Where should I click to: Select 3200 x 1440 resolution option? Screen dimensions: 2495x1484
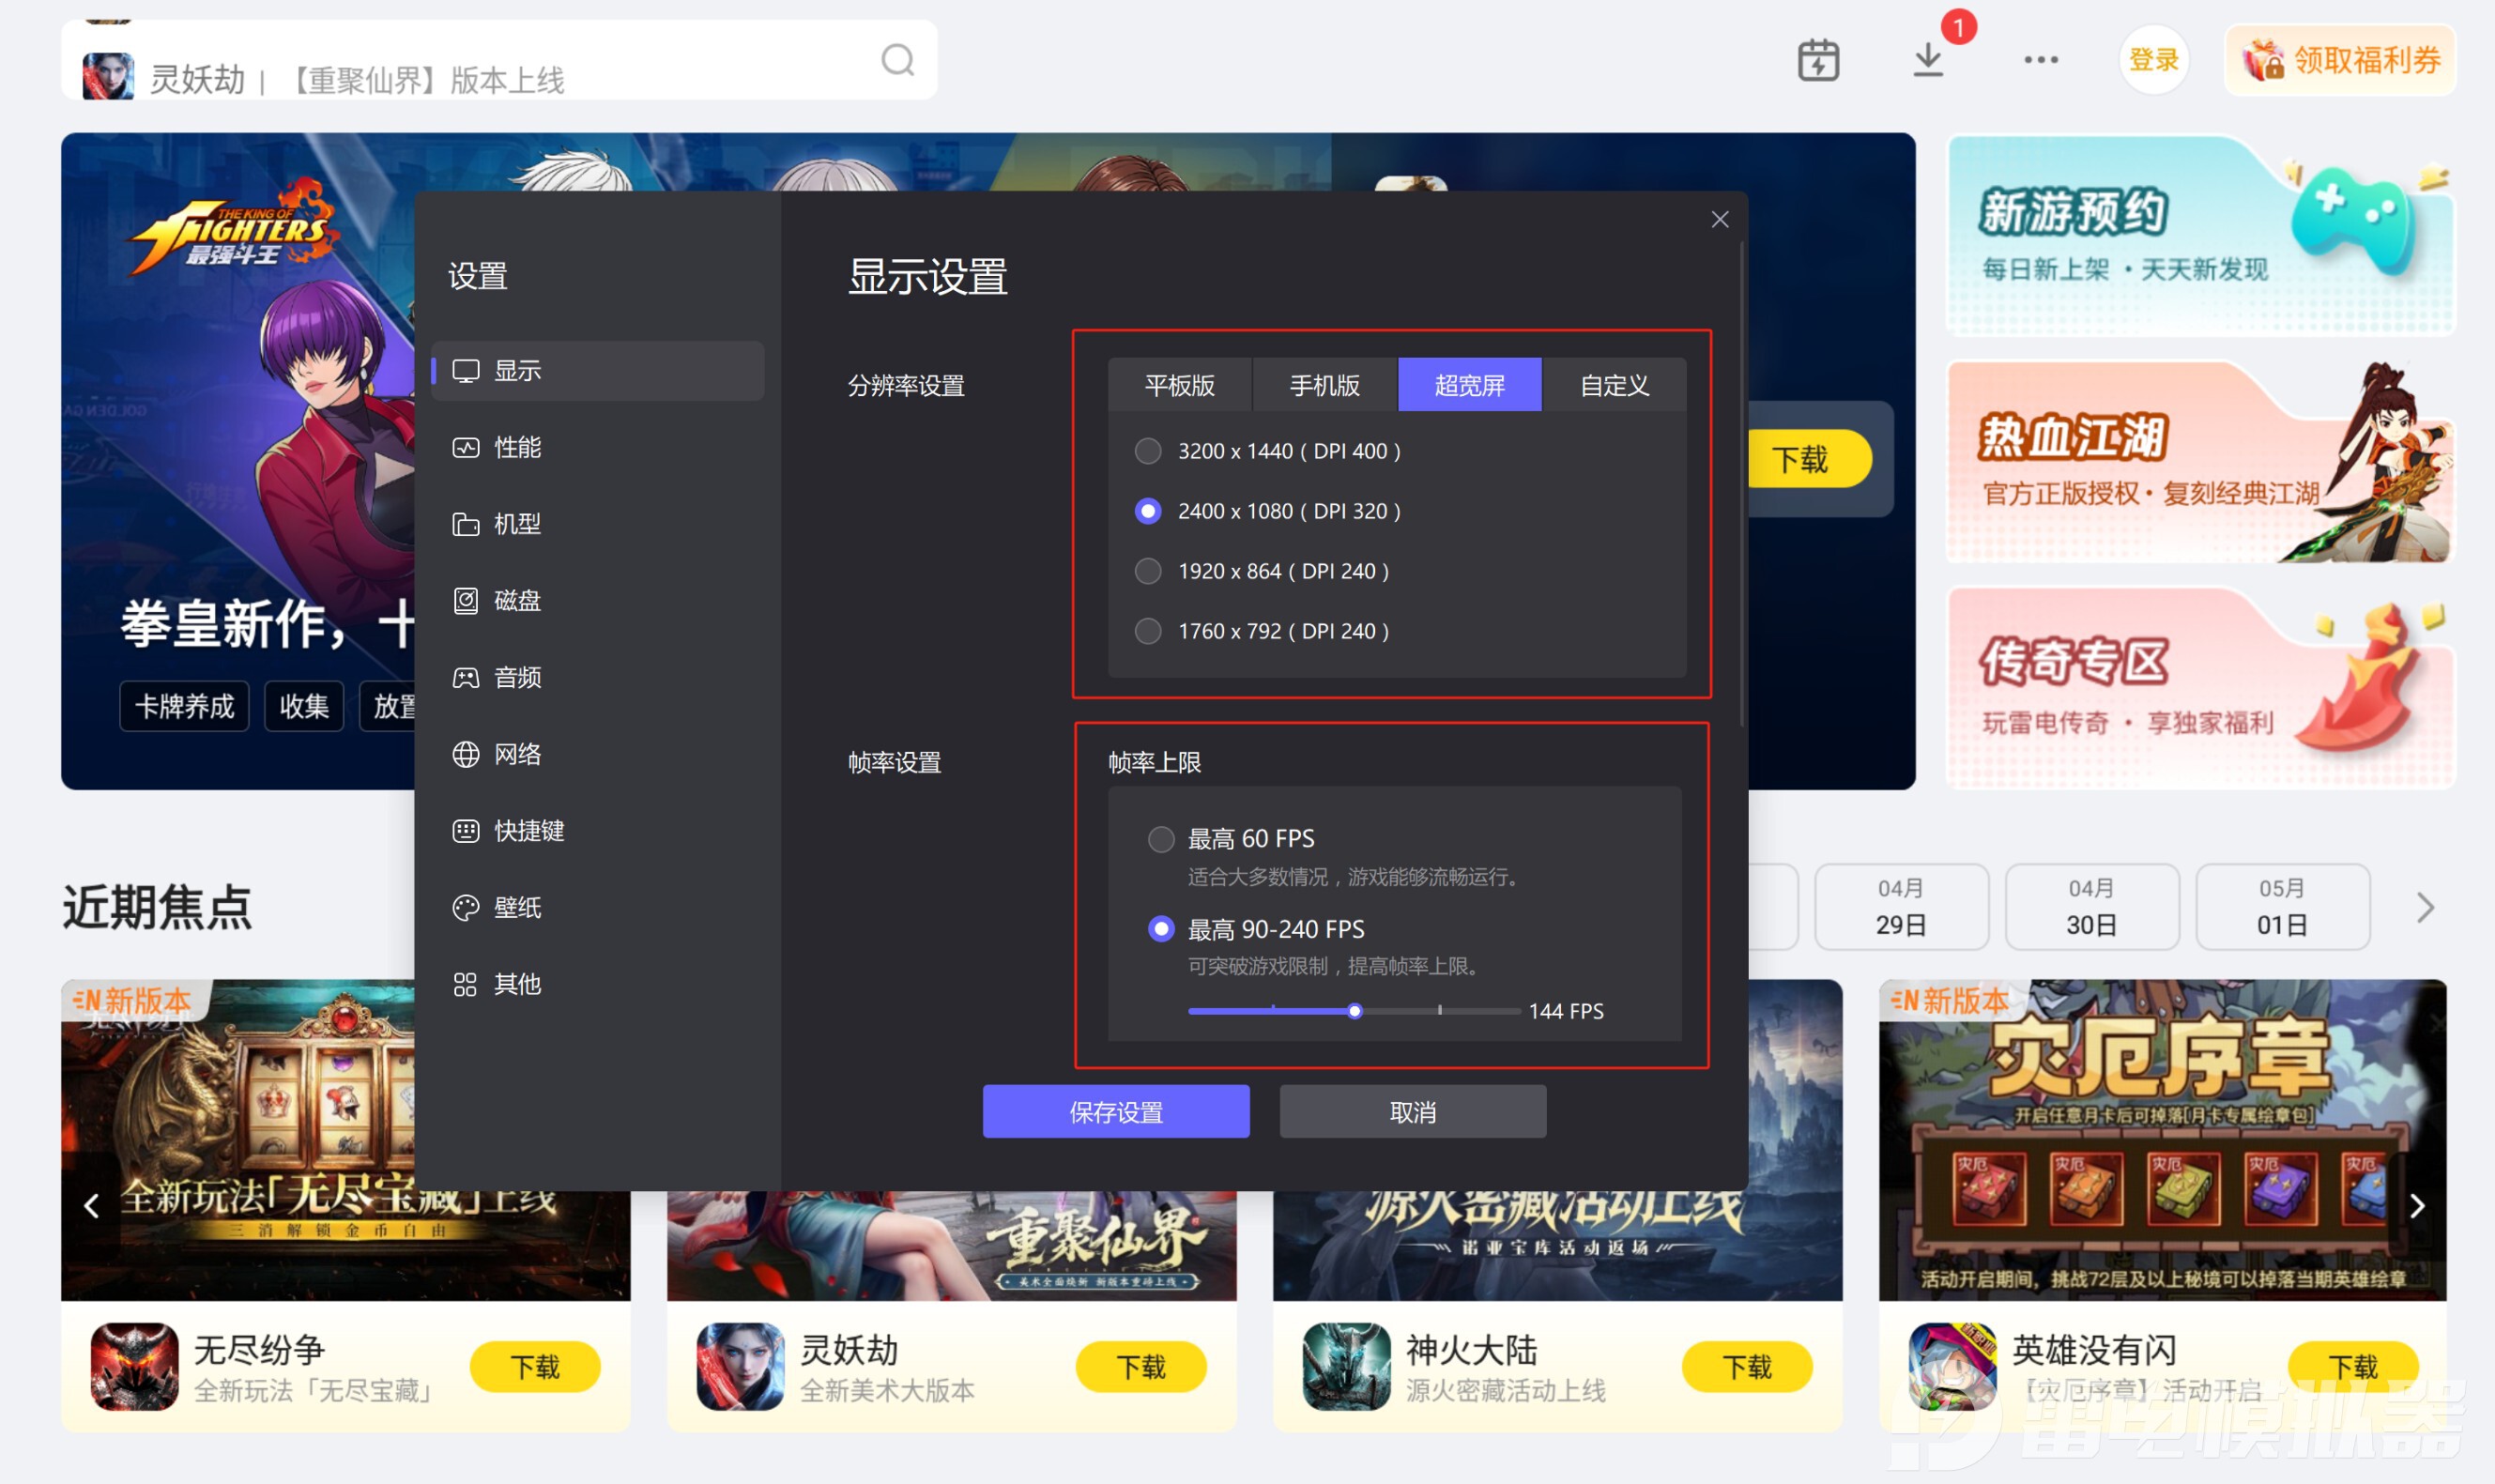1148,451
